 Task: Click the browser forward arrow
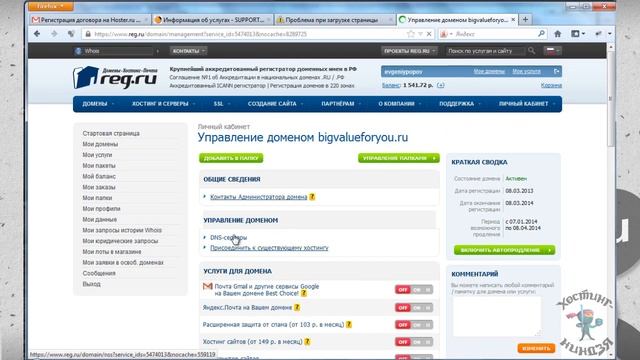tap(54, 34)
